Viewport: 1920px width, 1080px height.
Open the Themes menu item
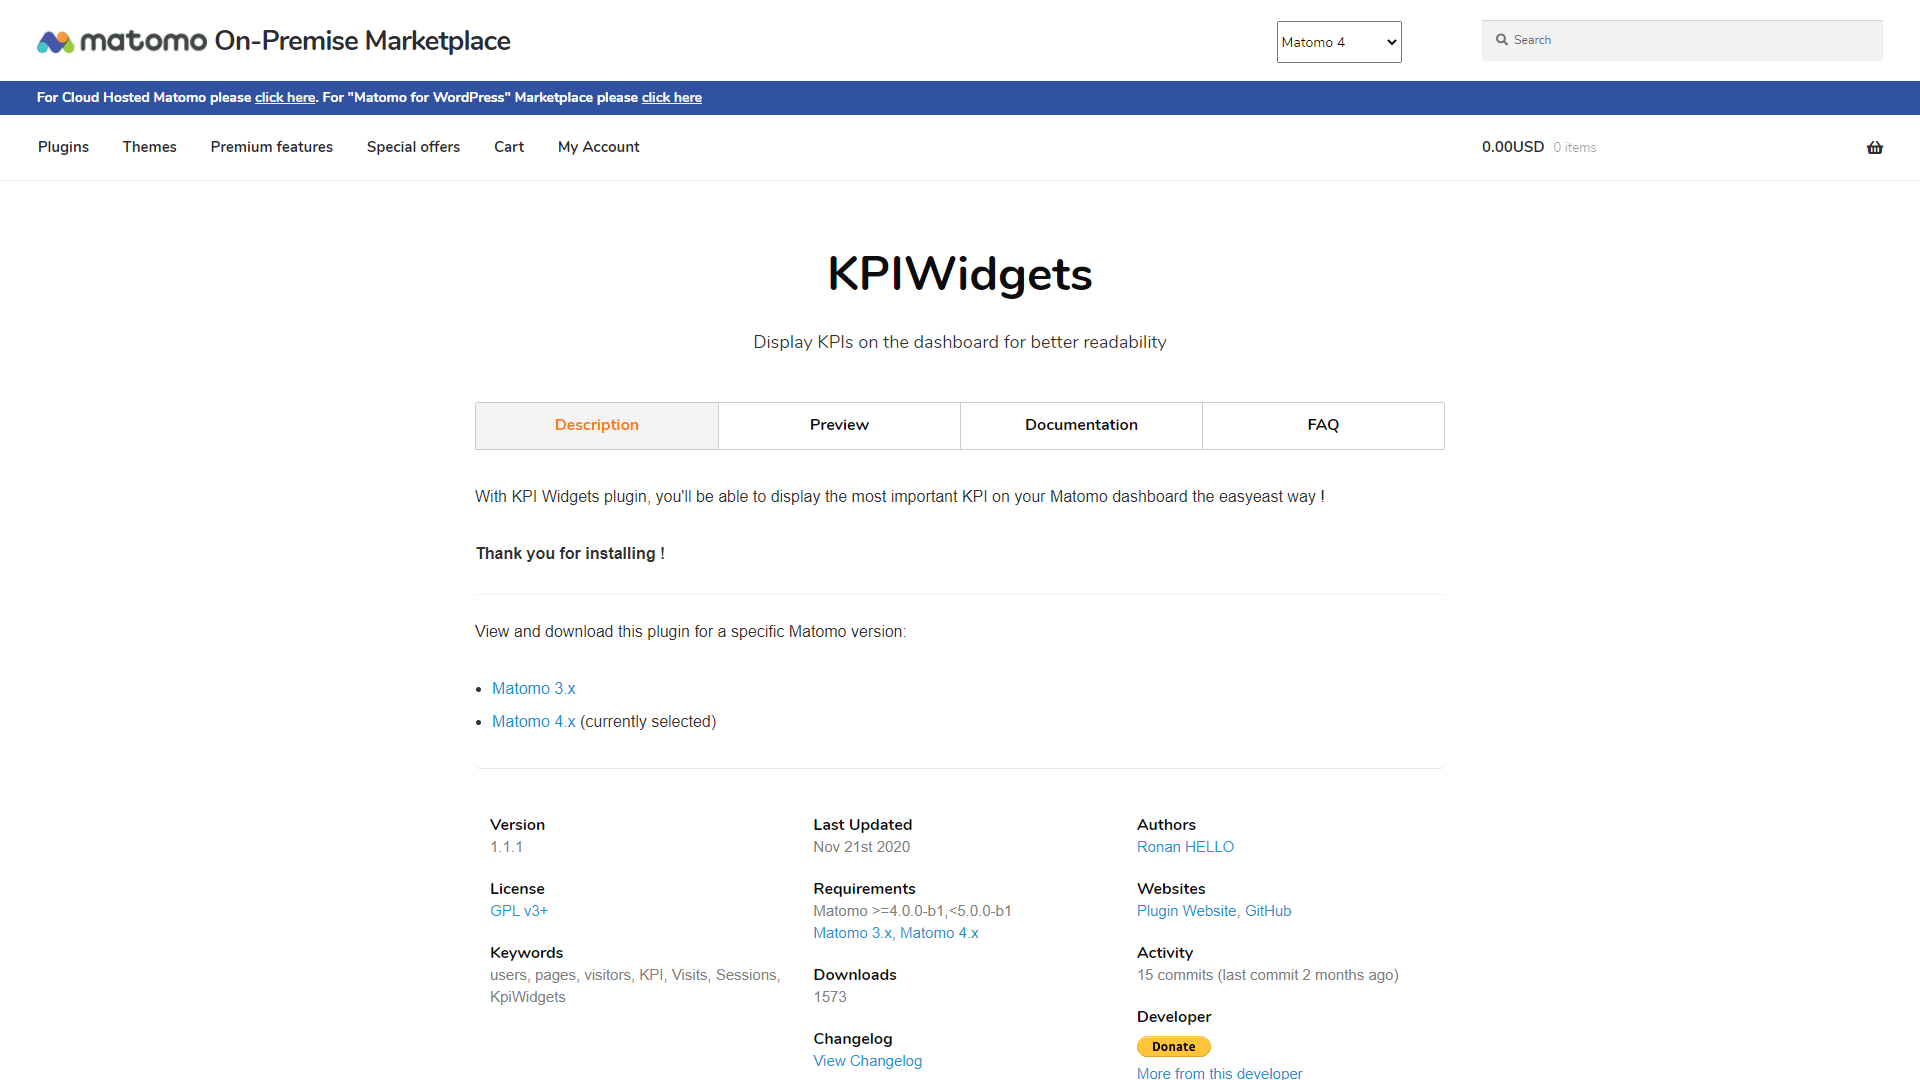(149, 147)
